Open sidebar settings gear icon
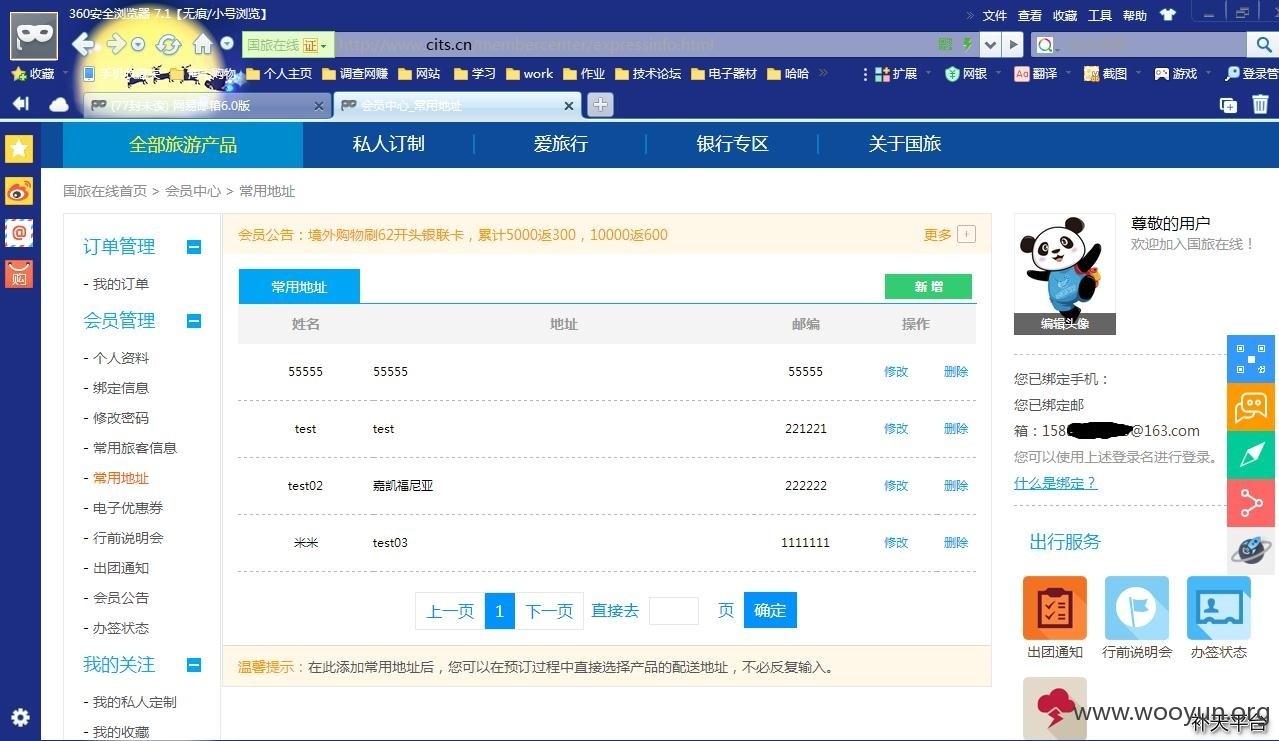 coord(20,717)
